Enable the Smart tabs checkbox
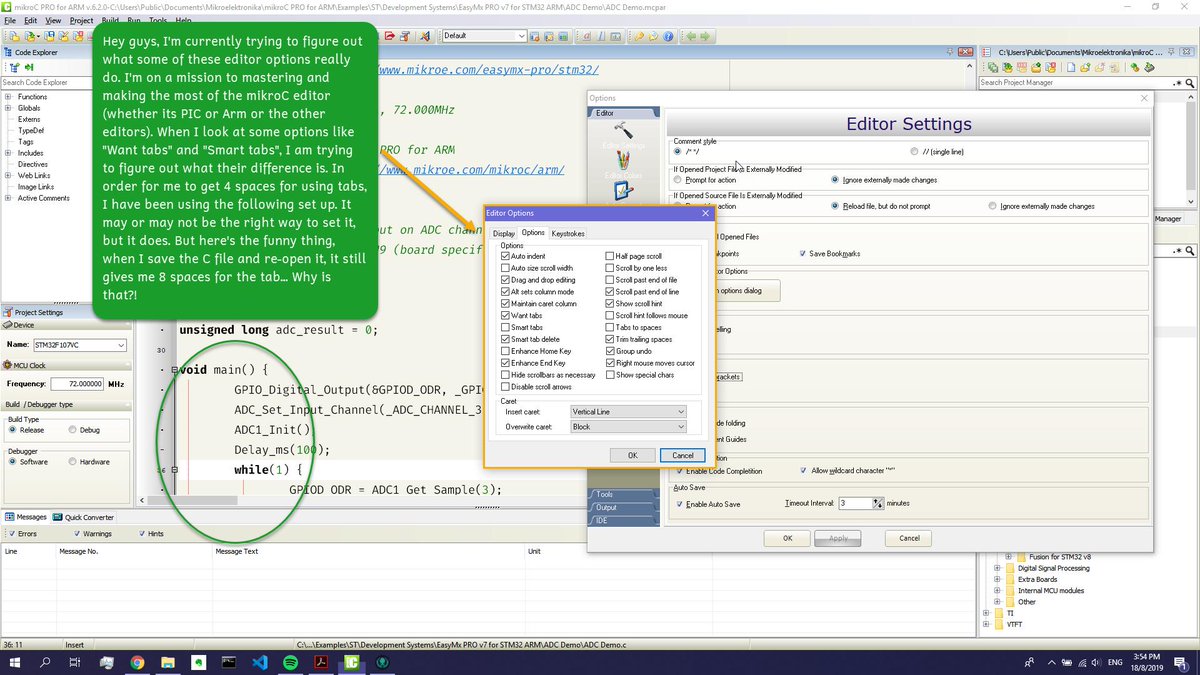The width and height of the screenshot is (1200, 675). click(505, 327)
